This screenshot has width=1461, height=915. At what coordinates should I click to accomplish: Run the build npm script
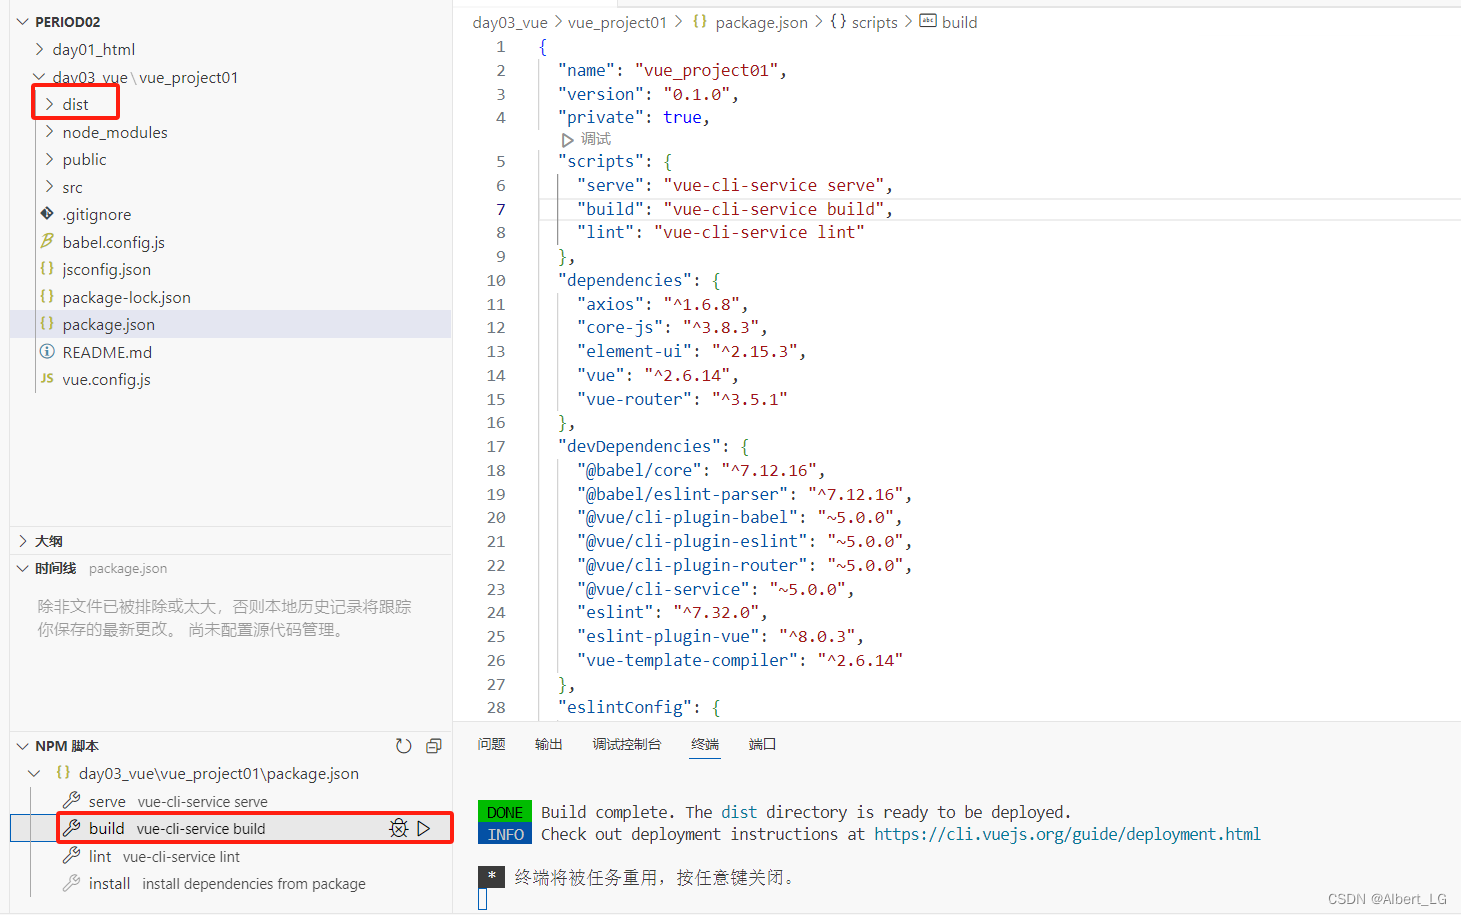tap(424, 828)
